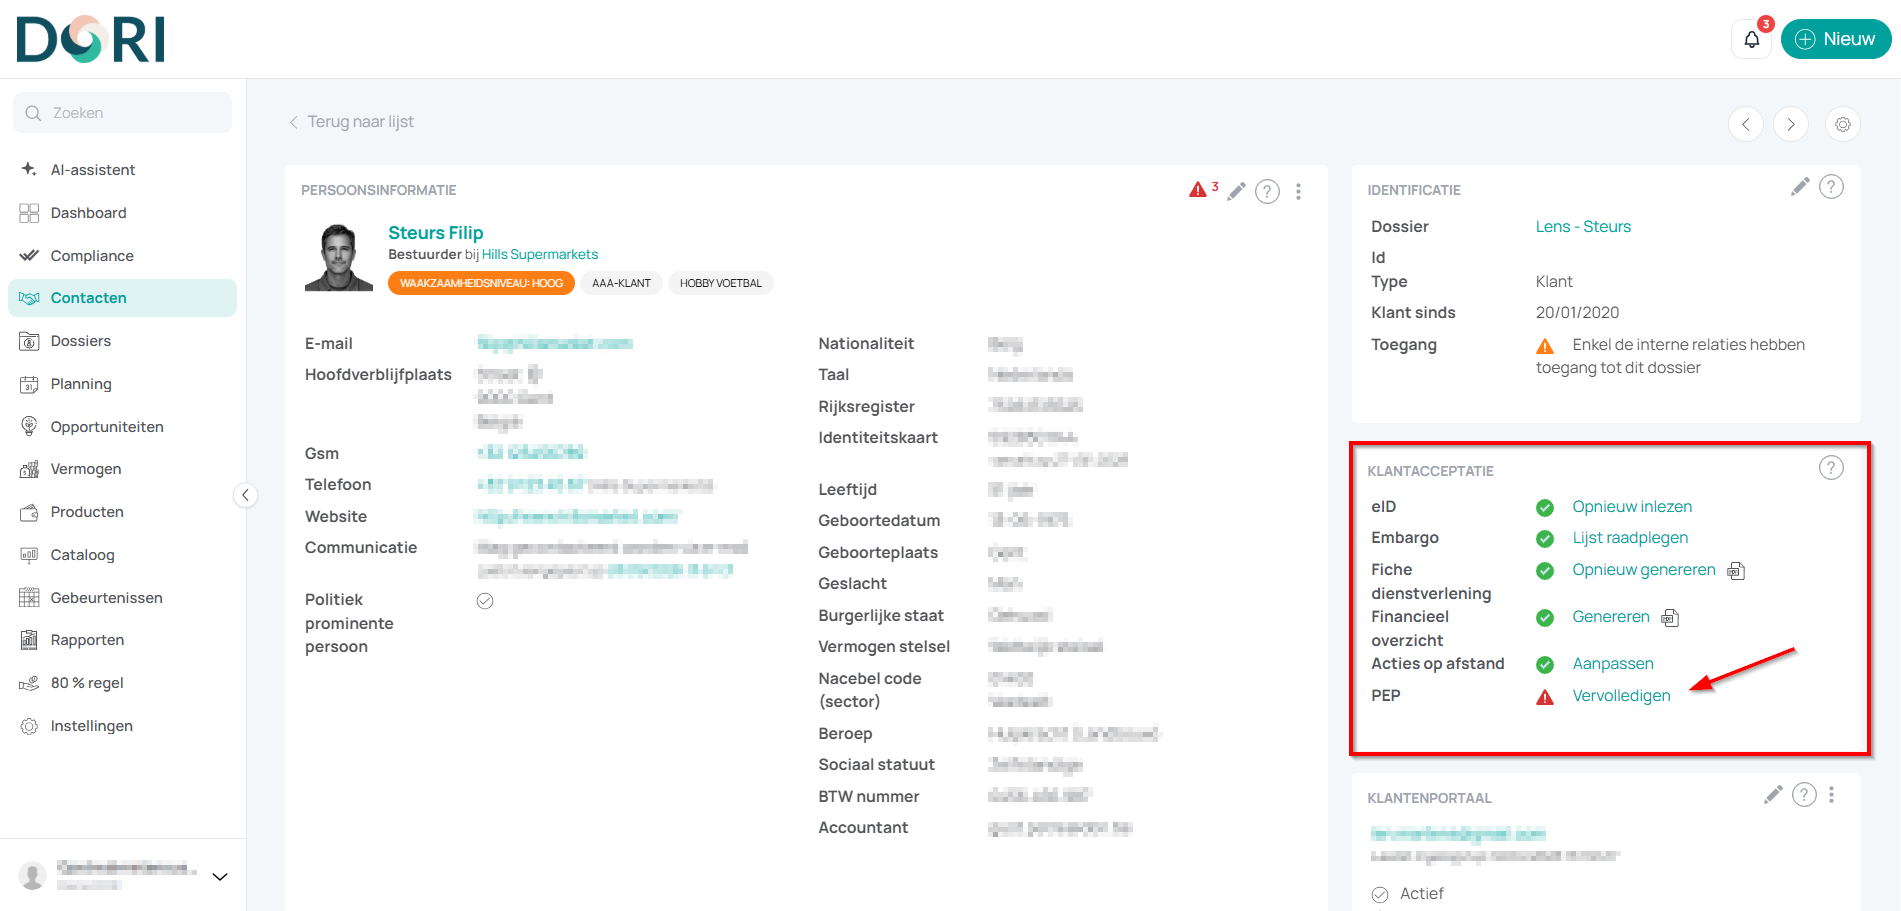Open help for Klantacceptatie panel
The width and height of the screenshot is (1901, 911).
pyautogui.click(x=1831, y=468)
